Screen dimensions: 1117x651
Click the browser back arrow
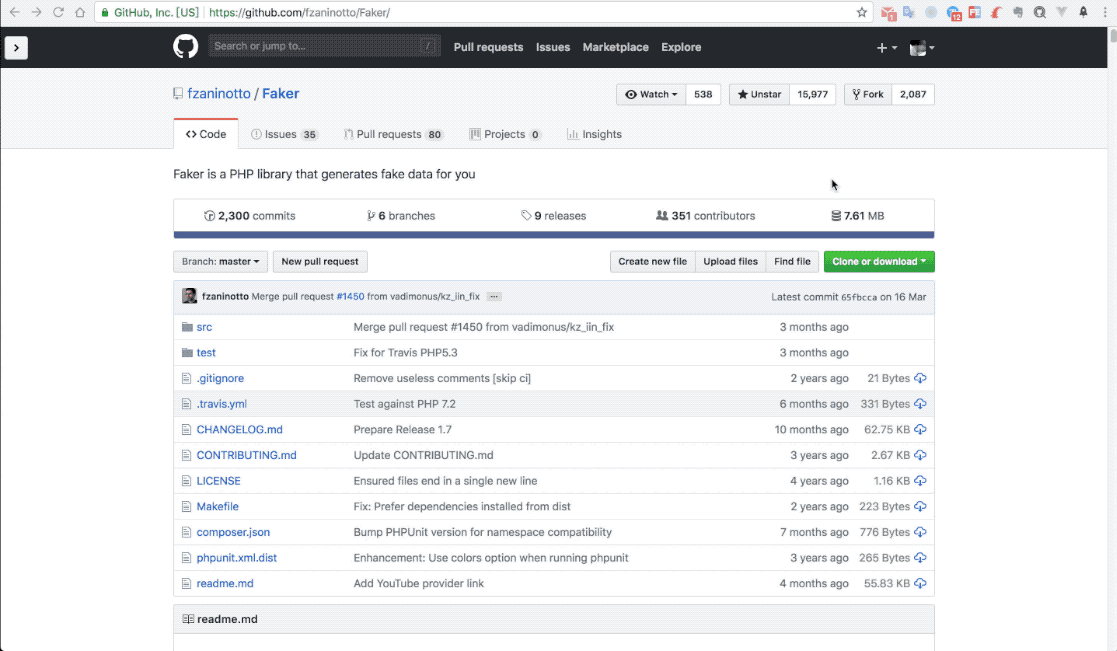[14, 12]
